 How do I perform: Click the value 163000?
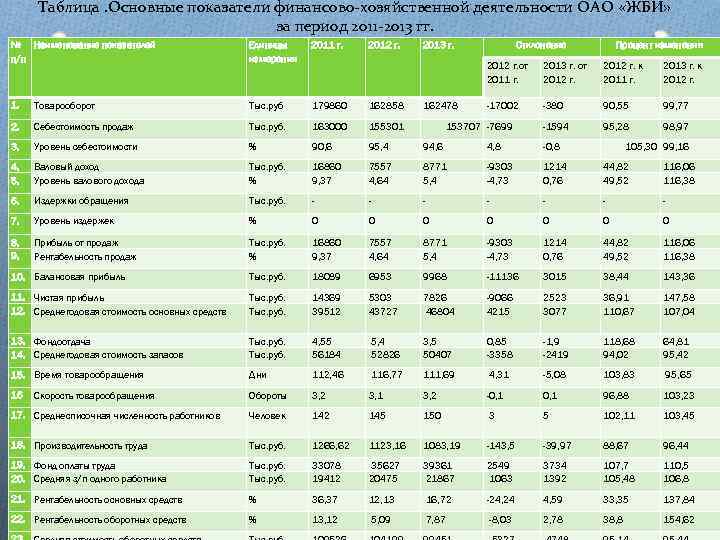(x=329, y=126)
